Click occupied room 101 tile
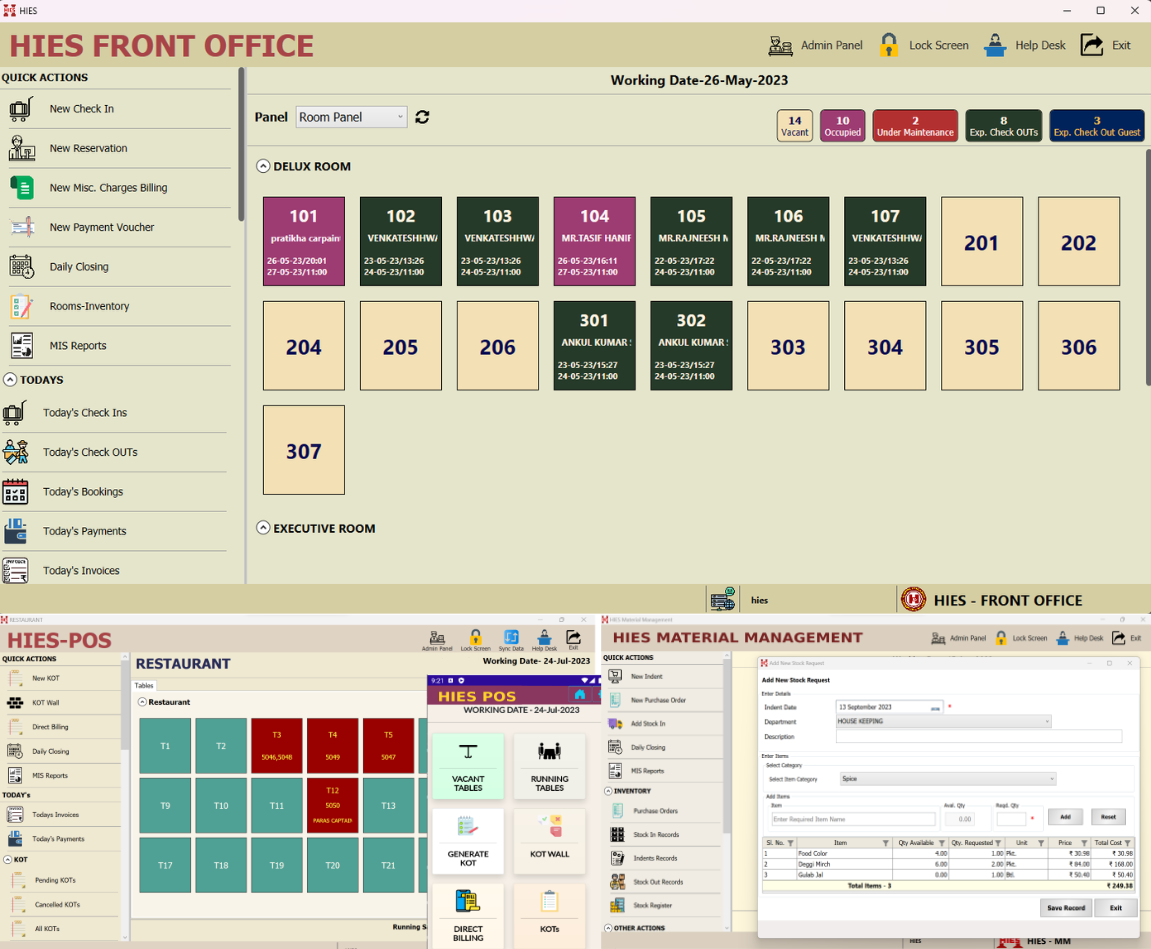The width and height of the screenshot is (1151, 949). point(303,242)
